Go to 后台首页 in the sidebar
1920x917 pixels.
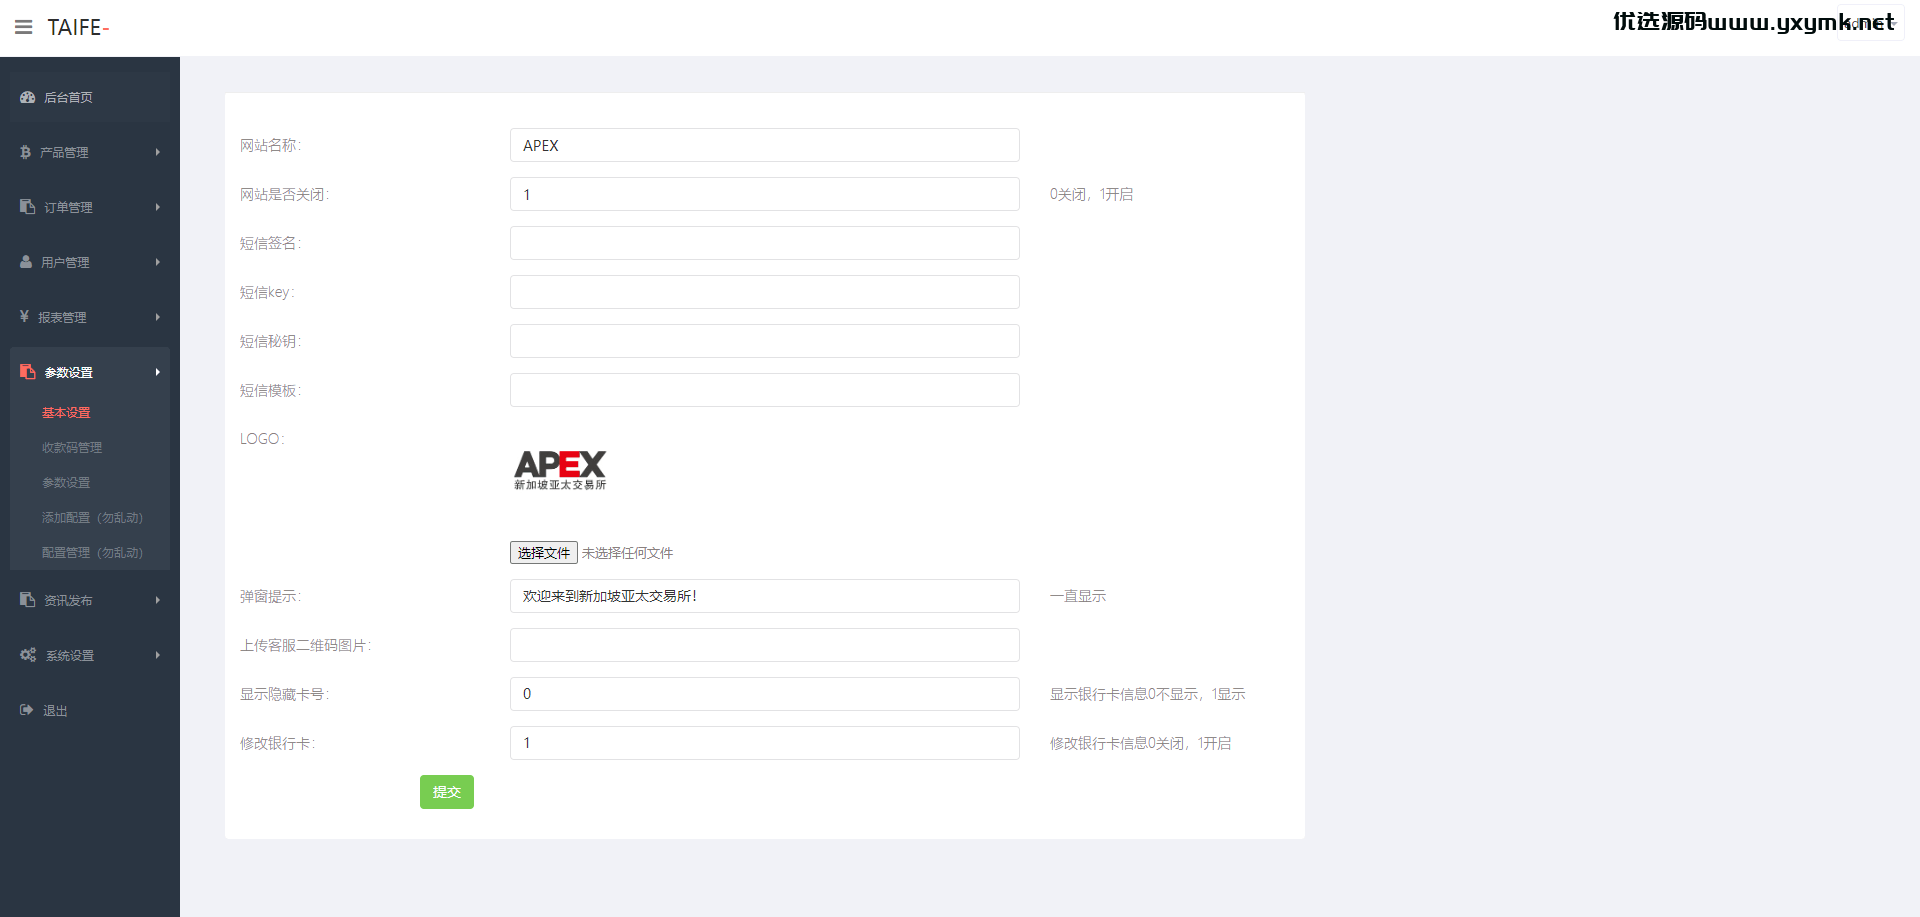pos(68,97)
